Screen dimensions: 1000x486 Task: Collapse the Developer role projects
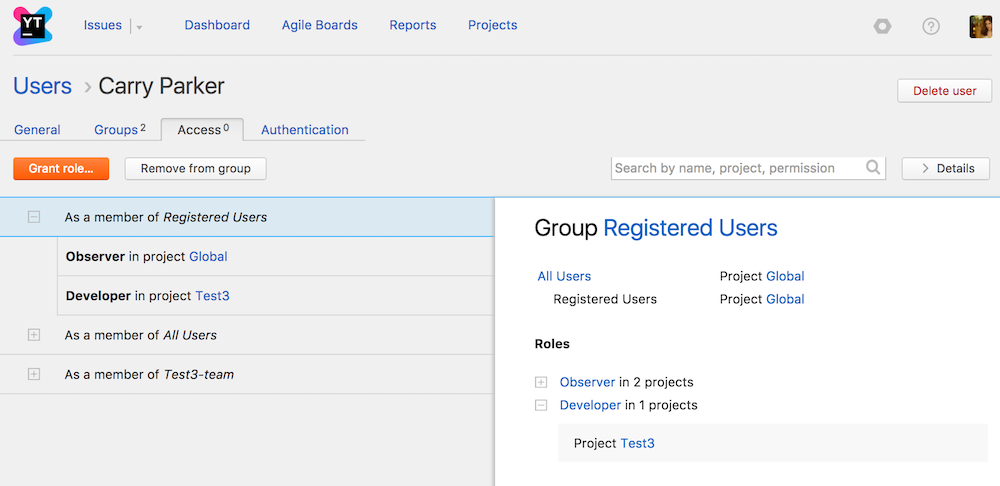click(541, 405)
